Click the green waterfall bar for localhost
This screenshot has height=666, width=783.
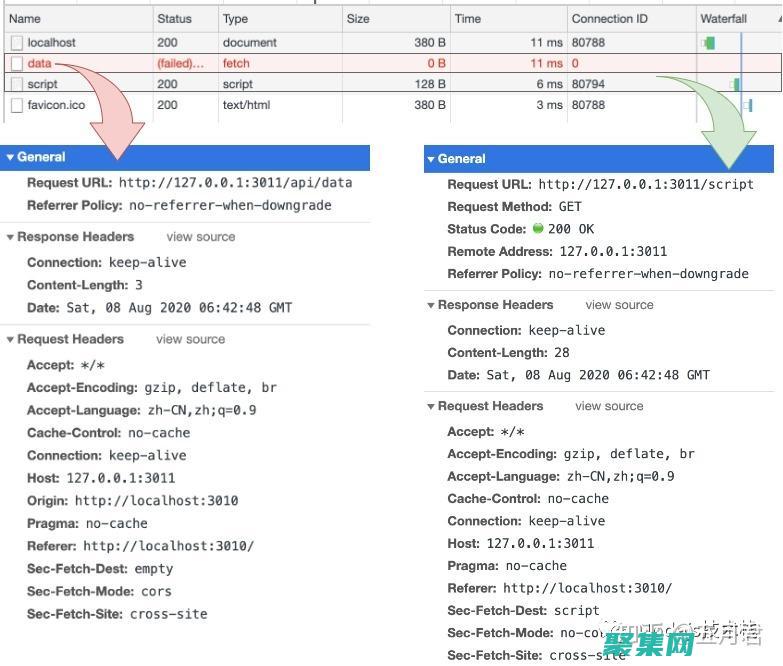coord(709,43)
